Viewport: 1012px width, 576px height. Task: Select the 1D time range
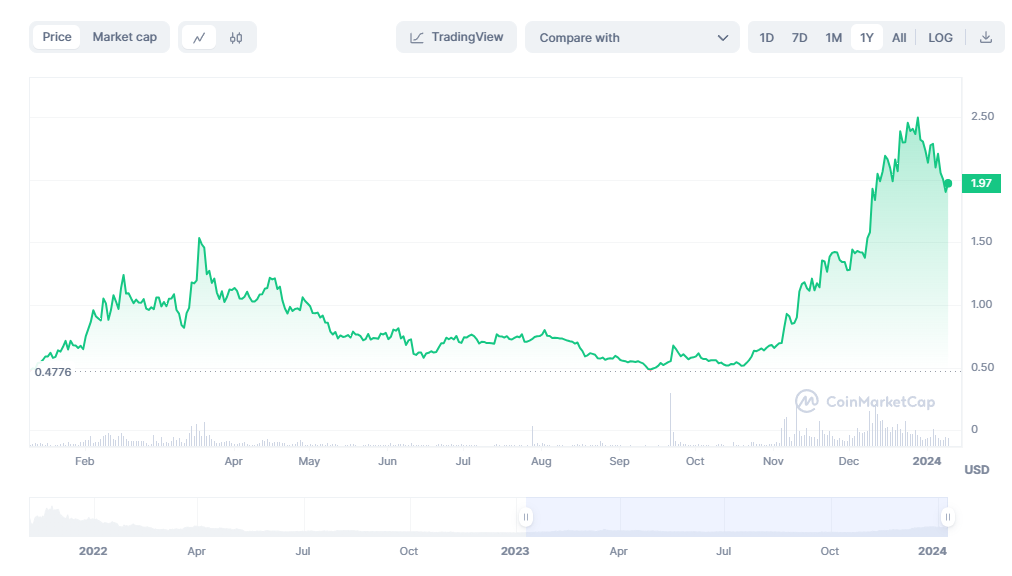(x=767, y=38)
